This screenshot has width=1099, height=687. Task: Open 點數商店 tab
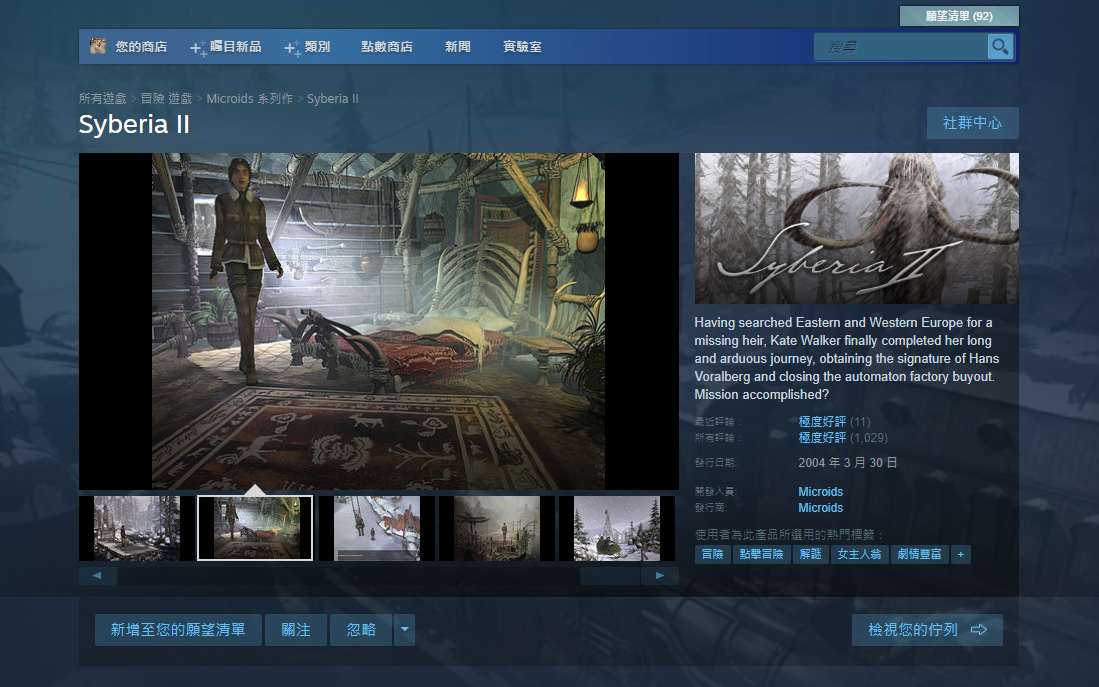387,46
